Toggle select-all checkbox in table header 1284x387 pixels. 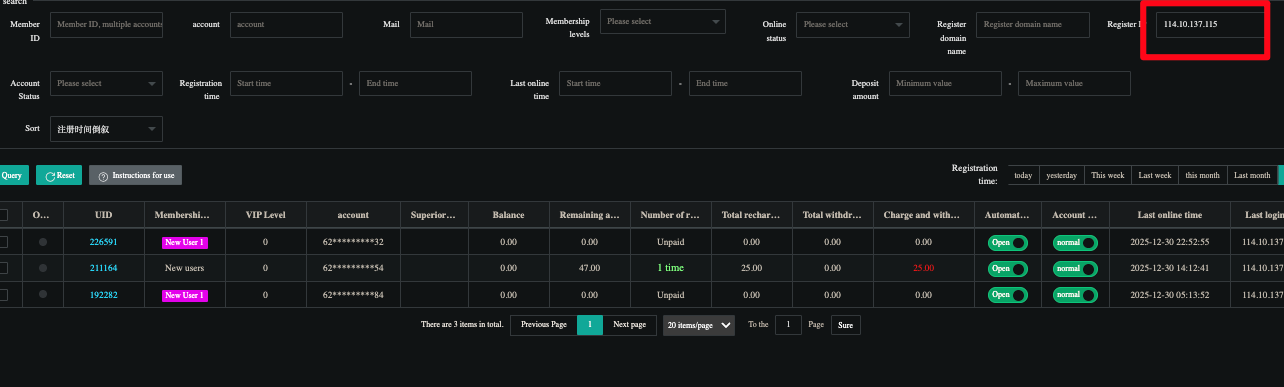pos(3,215)
